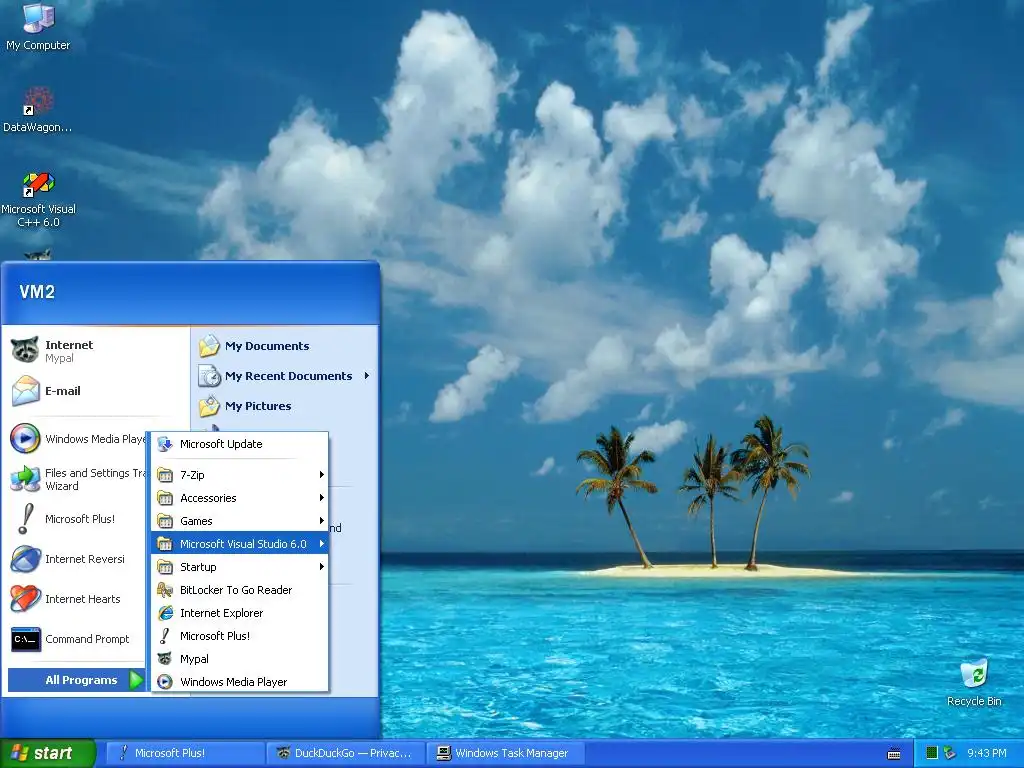Switch to Windows Task Manager taskbar button

[507, 753]
